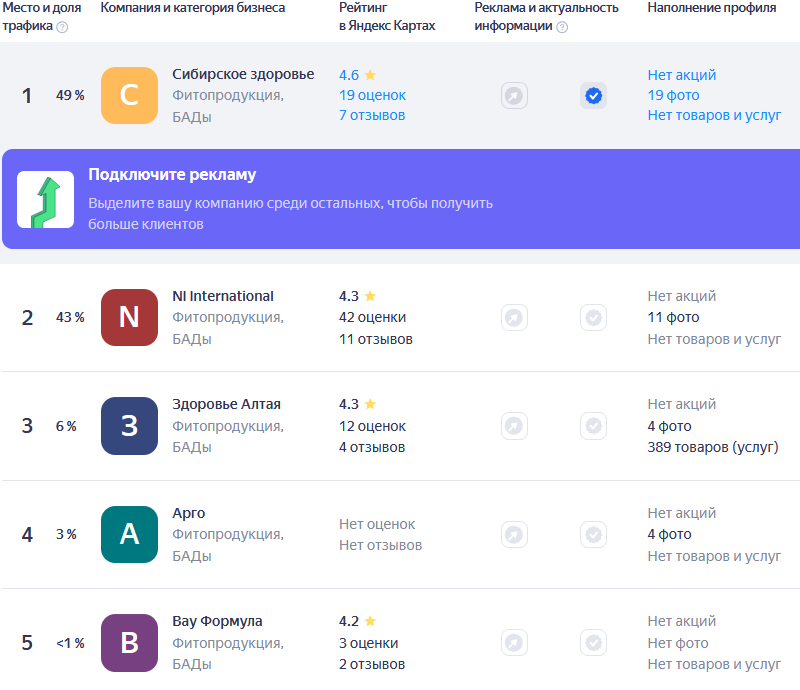The width and height of the screenshot is (800, 690).
Task: Click the '11 фото' text
Action: [673, 317]
